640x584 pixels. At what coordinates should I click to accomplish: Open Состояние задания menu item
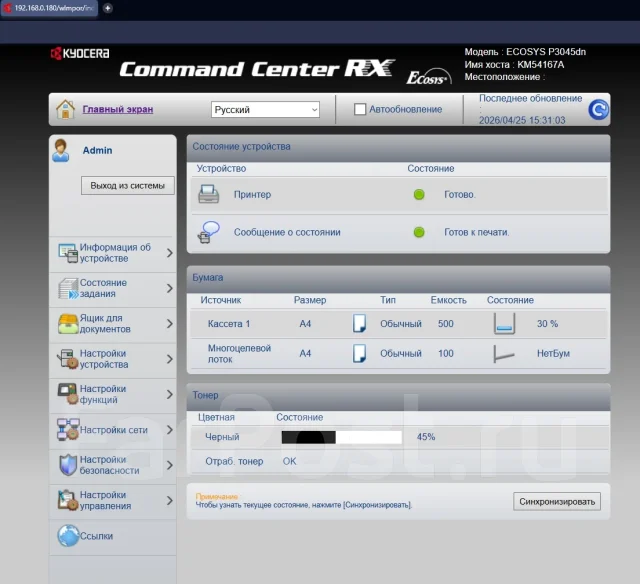point(113,289)
